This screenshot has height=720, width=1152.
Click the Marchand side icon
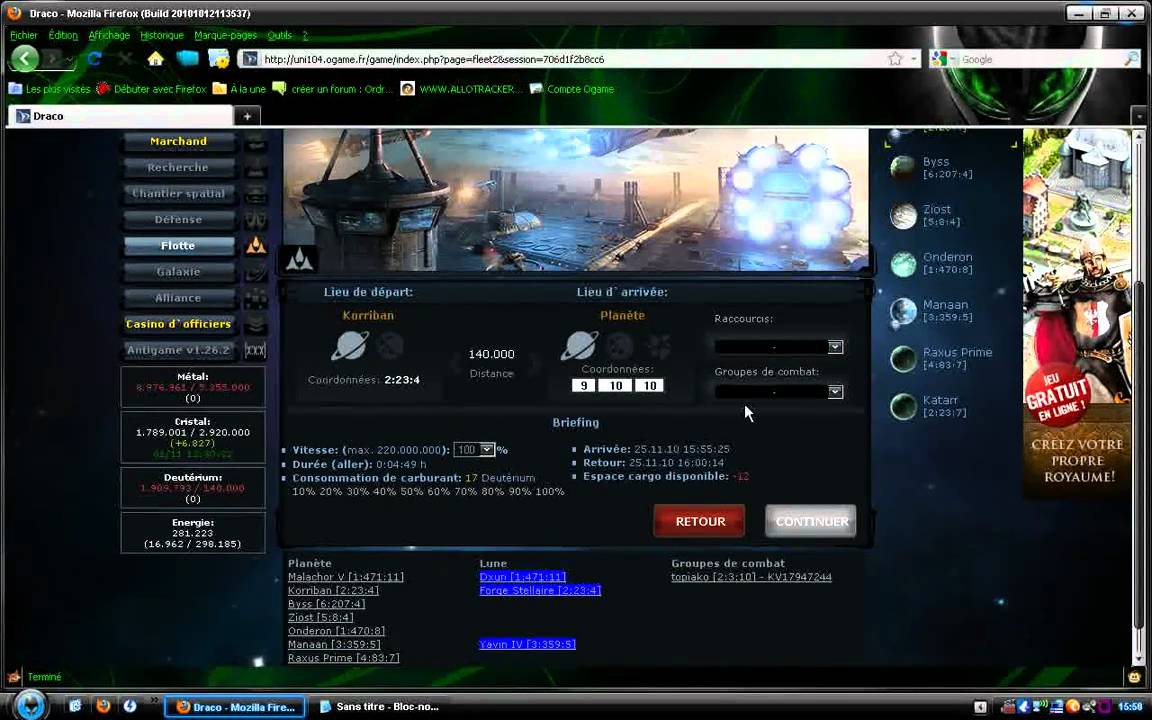point(255,142)
